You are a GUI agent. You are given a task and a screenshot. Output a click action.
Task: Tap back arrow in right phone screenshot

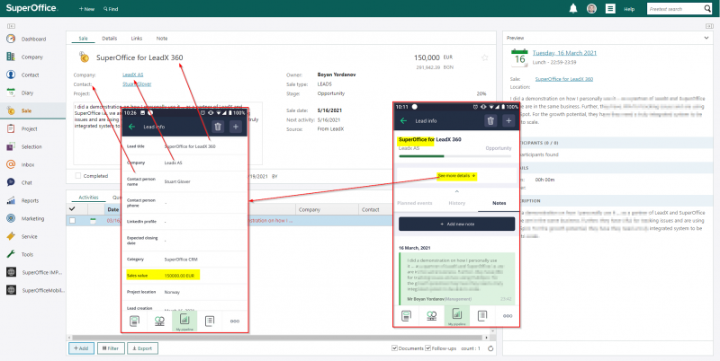[404, 121]
